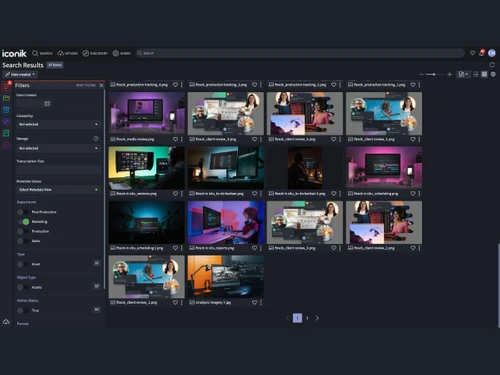
Task: Open the edit actions dropdown in the toolbar
Action: tap(463, 74)
